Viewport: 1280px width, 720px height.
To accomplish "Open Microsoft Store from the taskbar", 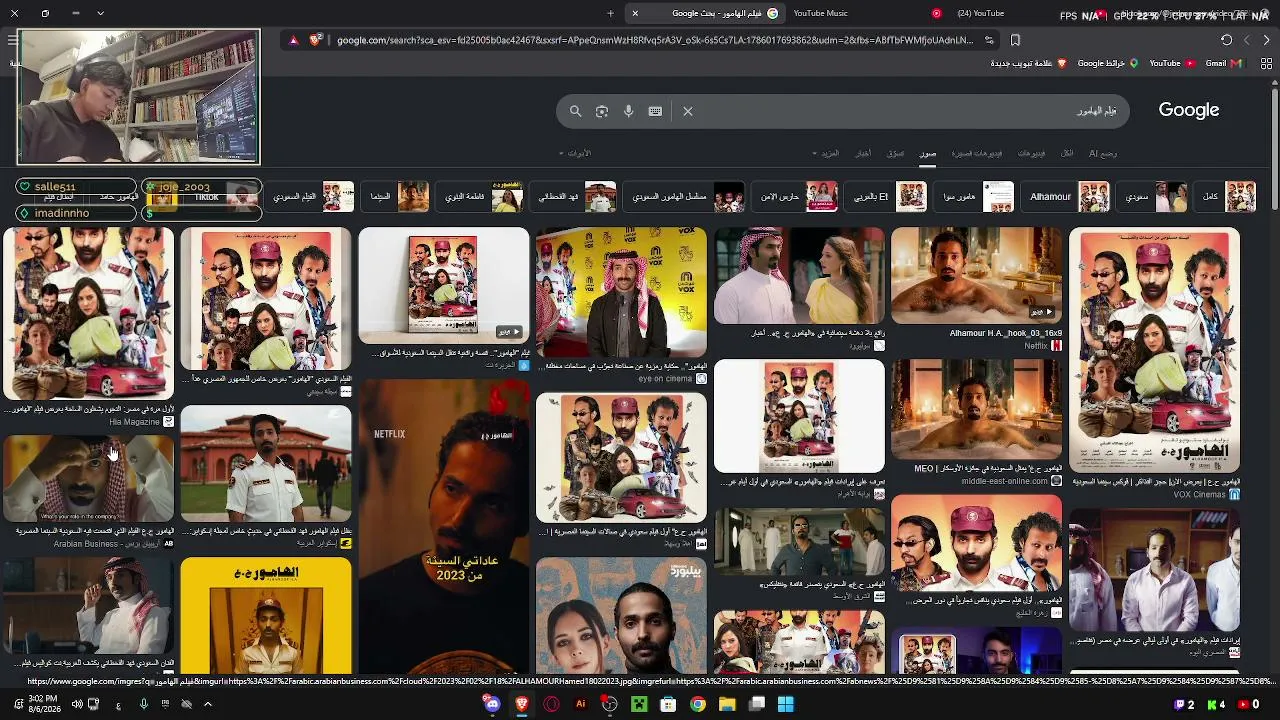I will coord(668,704).
